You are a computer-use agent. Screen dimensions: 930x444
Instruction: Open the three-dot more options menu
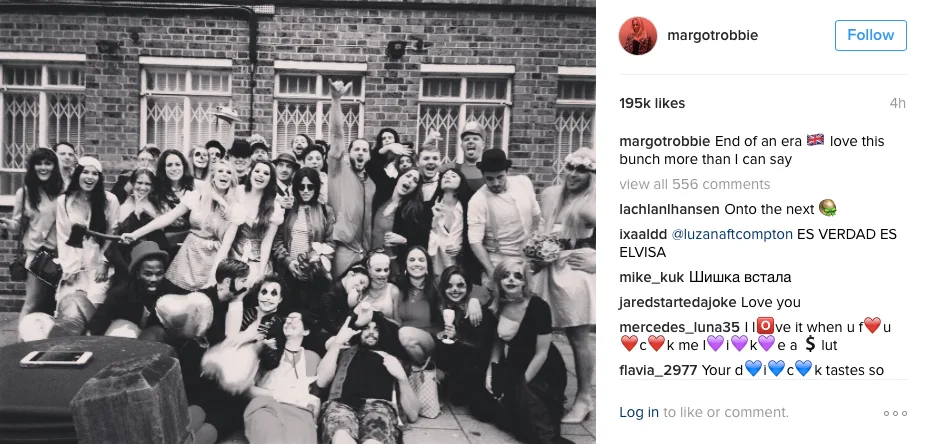(895, 413)
